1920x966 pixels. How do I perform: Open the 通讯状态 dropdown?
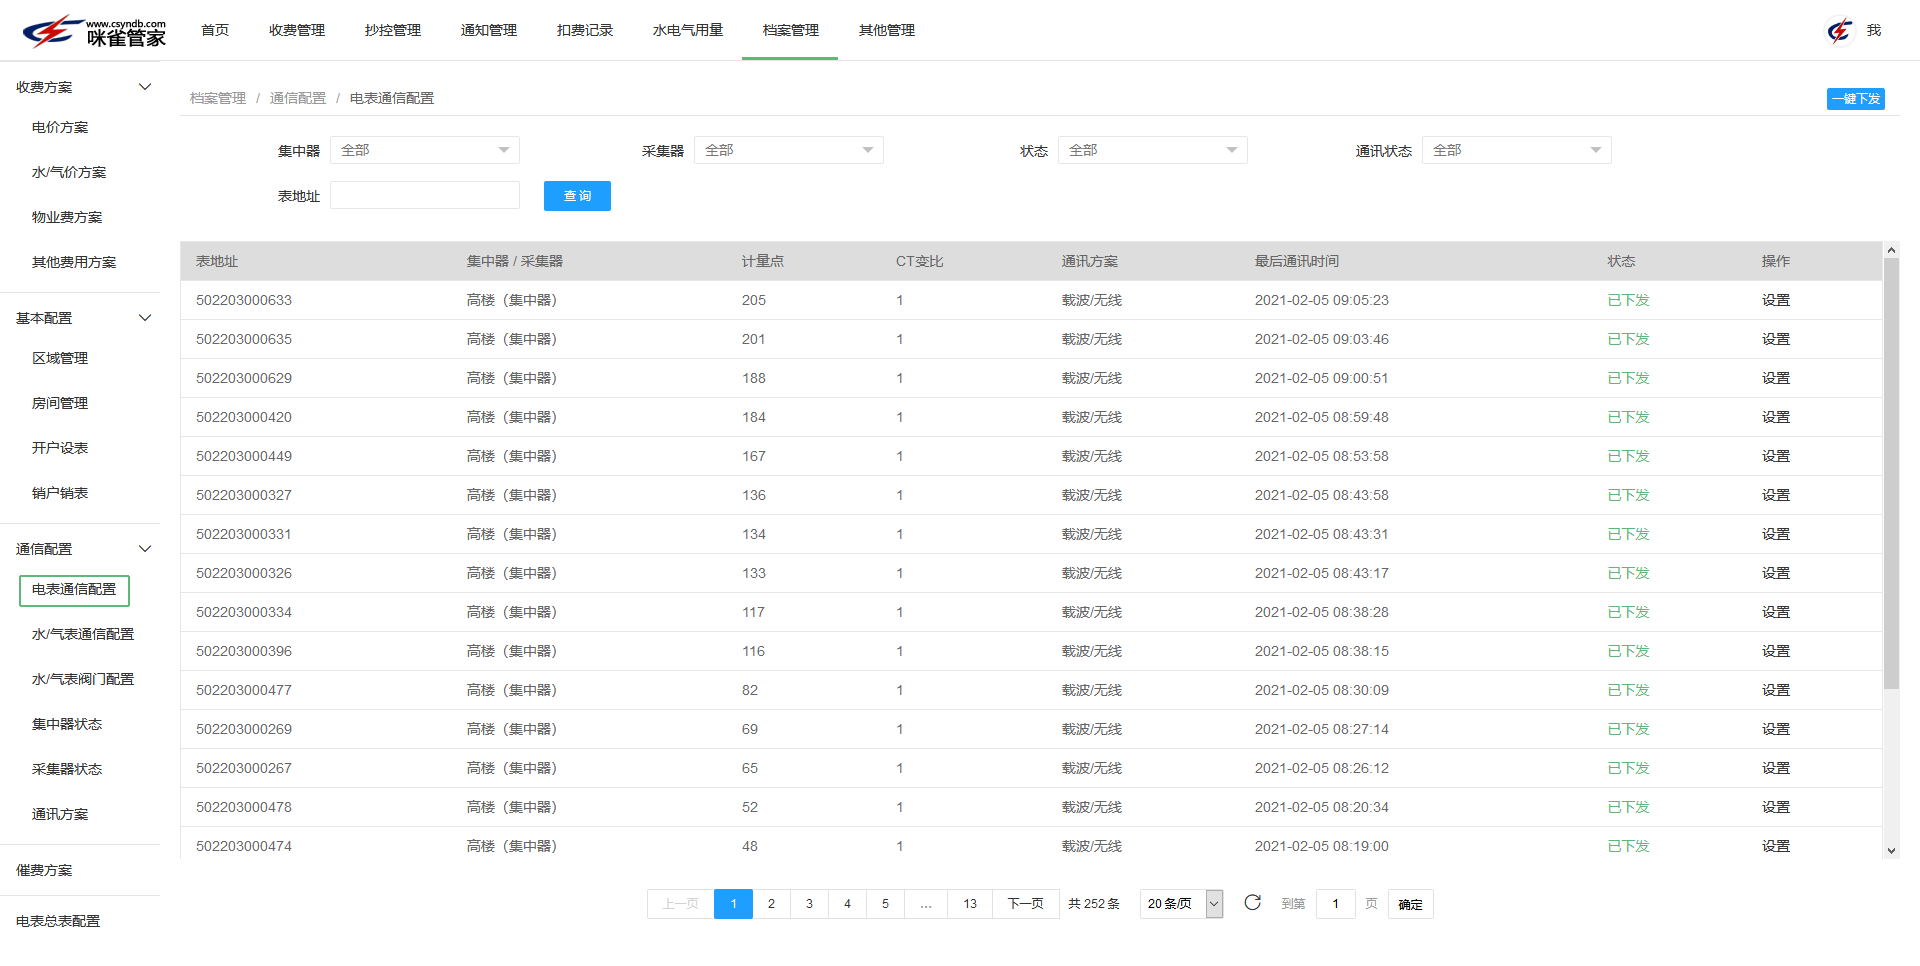(1516, 149)
